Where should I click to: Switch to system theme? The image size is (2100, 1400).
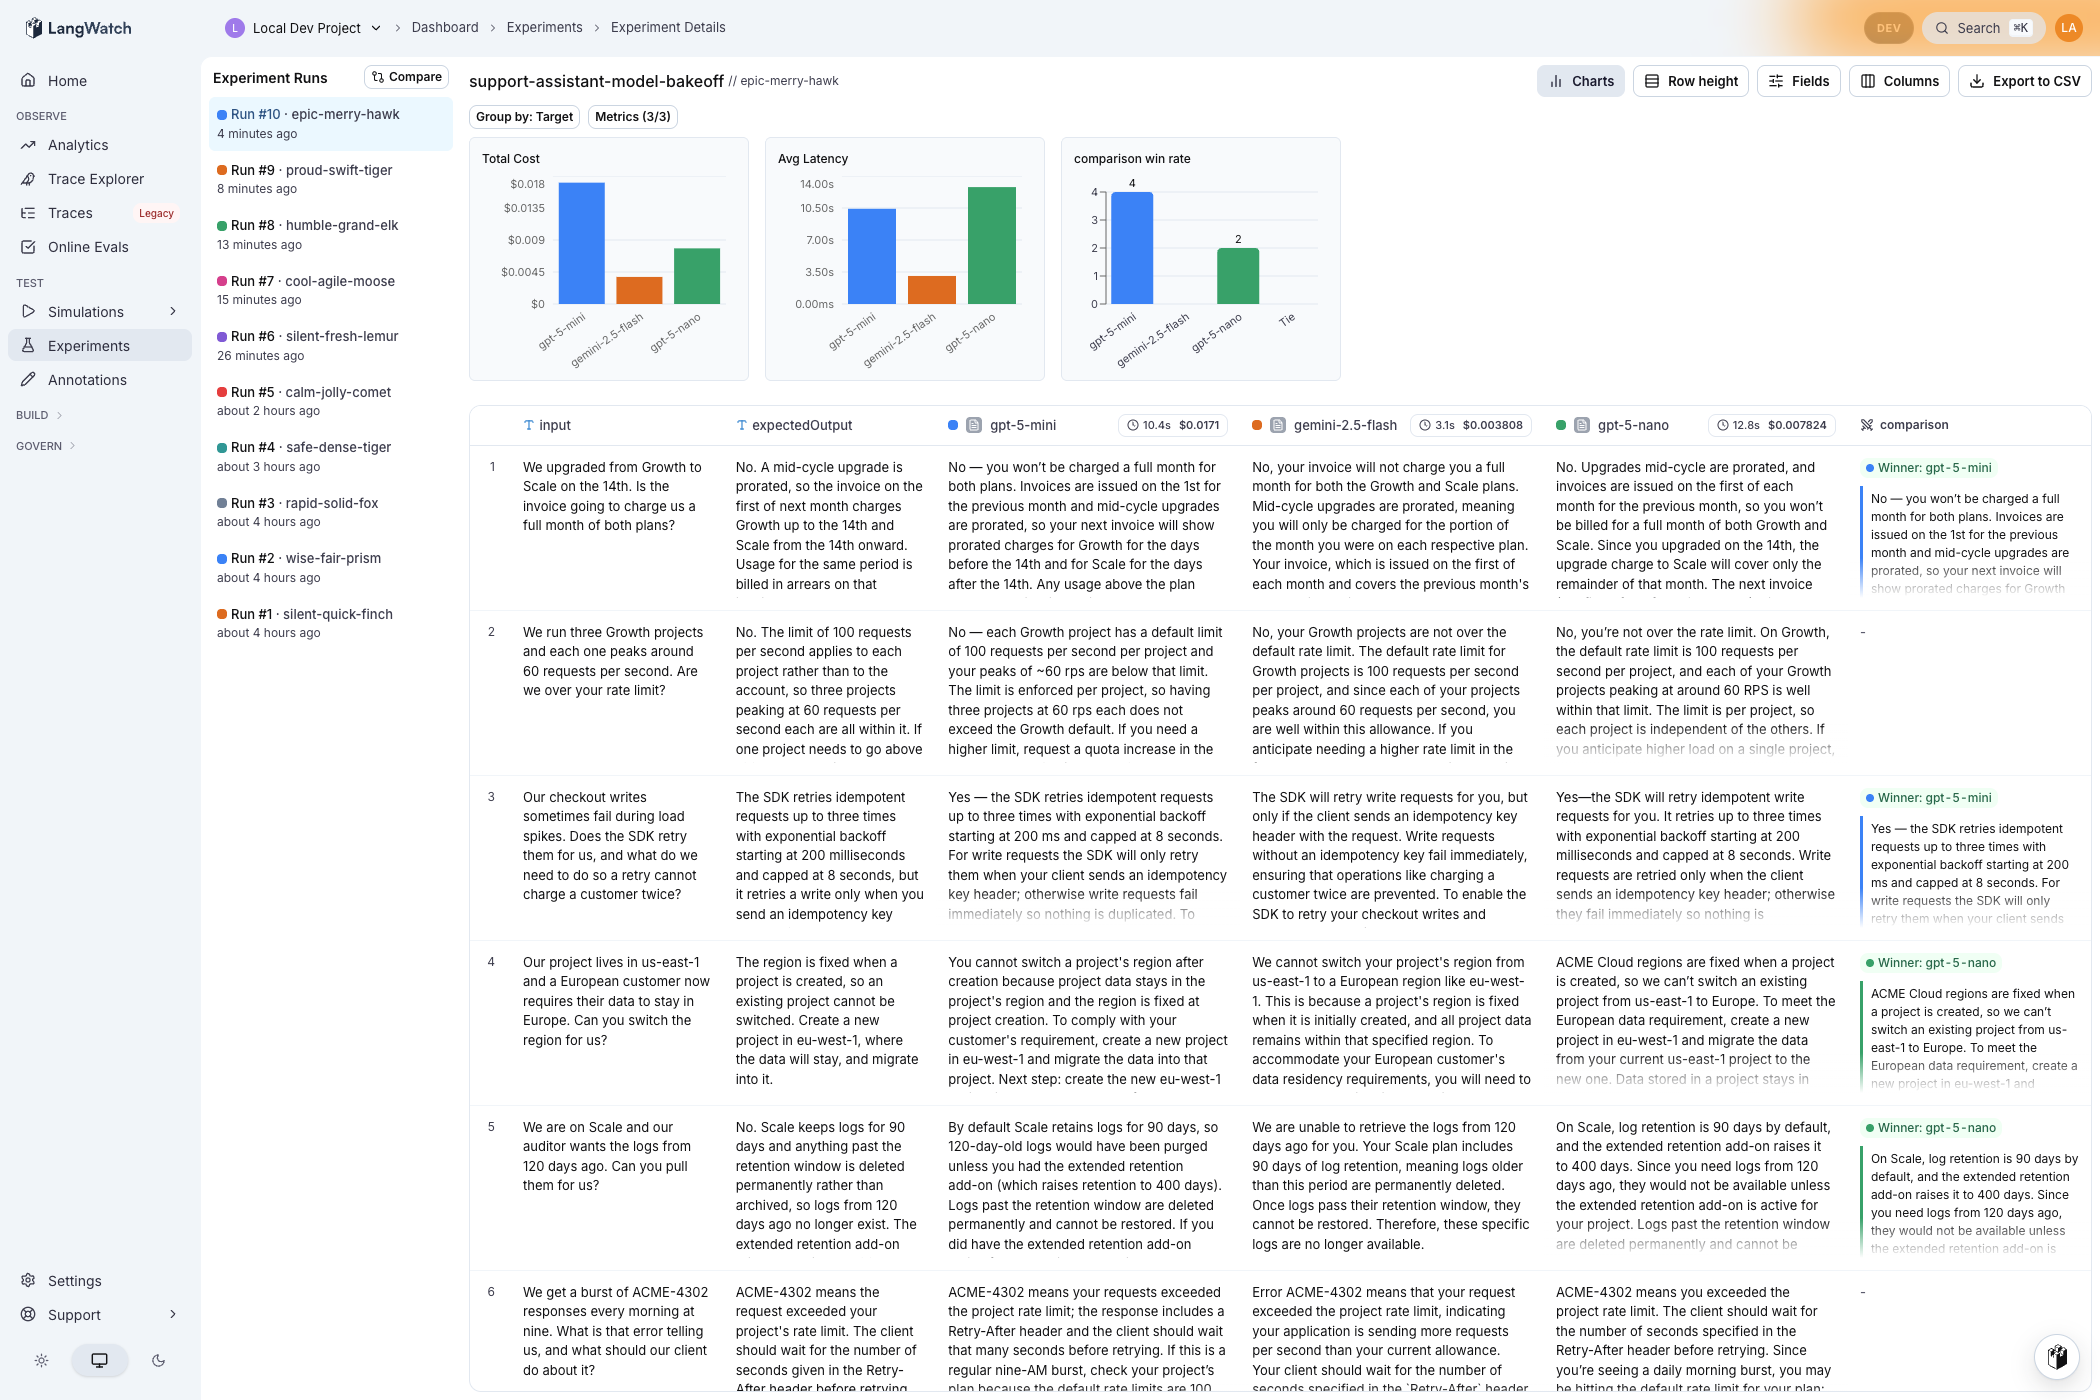[x=100, y=1360]
